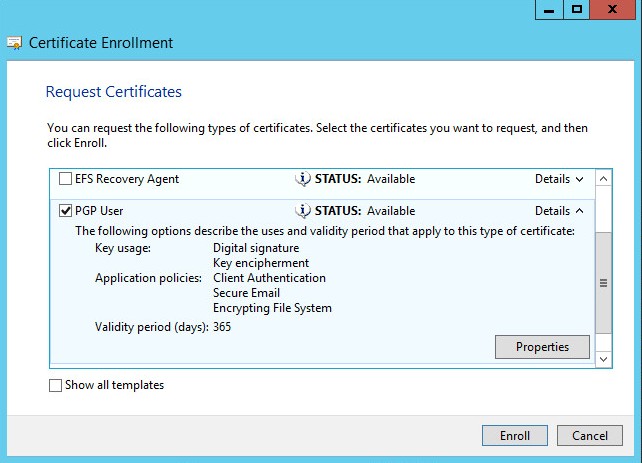Click the scrollbar up arrow in certificate list

point(604,179)
